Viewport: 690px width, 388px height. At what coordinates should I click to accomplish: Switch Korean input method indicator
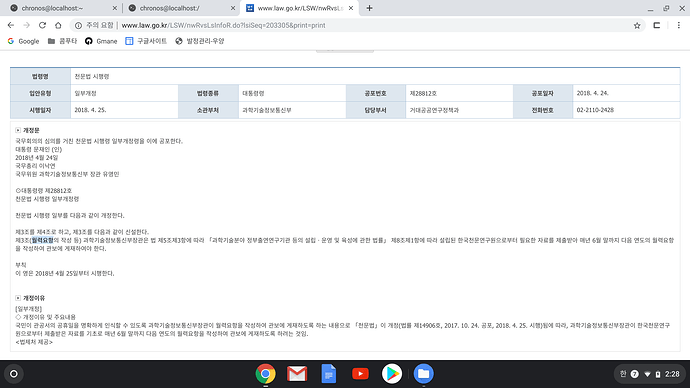pyautogui.click(x=623, y=374)
